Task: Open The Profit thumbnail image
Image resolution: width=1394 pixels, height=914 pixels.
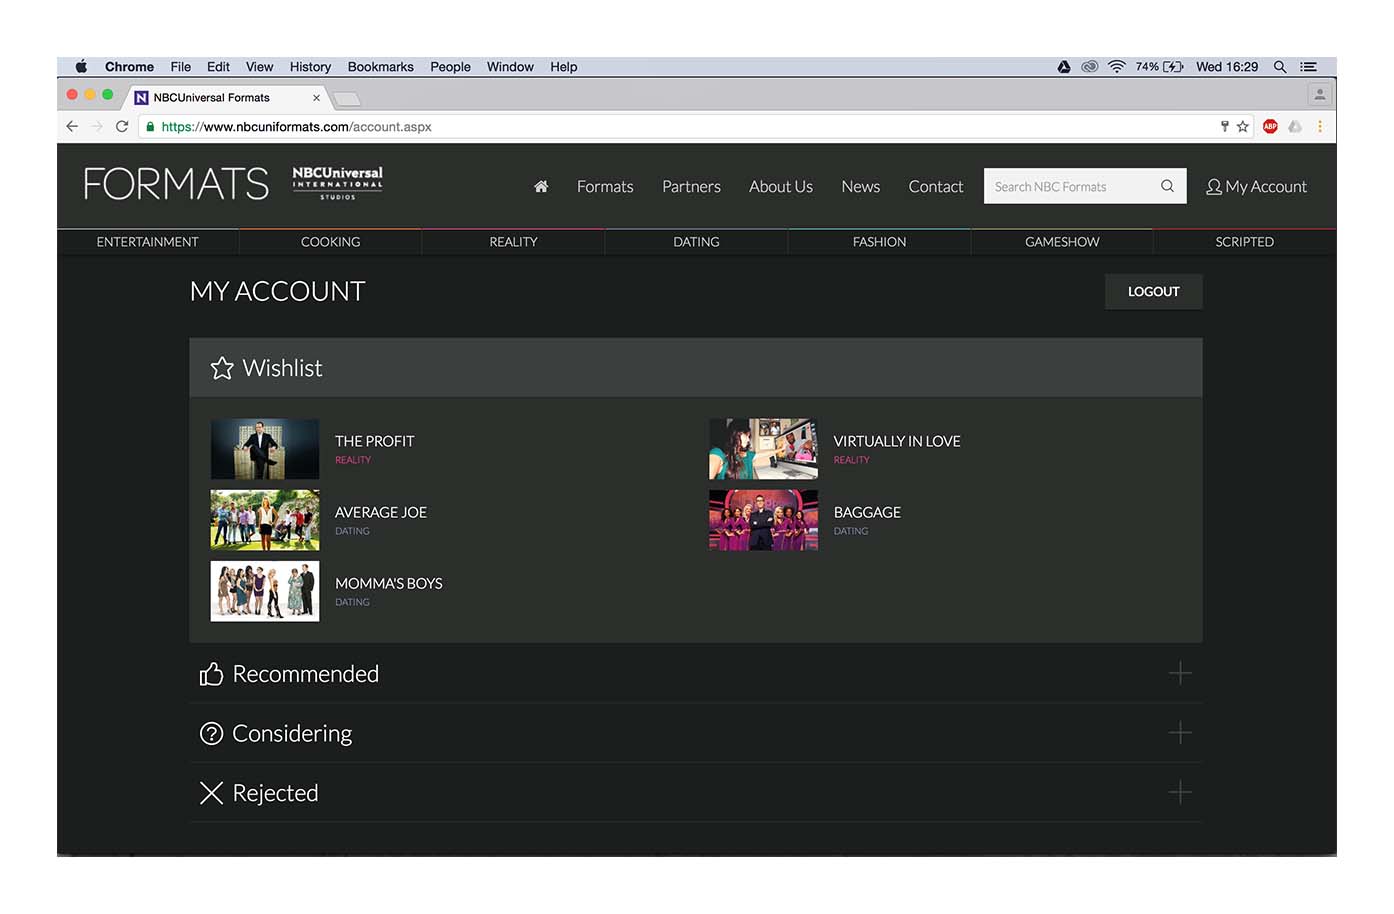Action: pos(265,449)
